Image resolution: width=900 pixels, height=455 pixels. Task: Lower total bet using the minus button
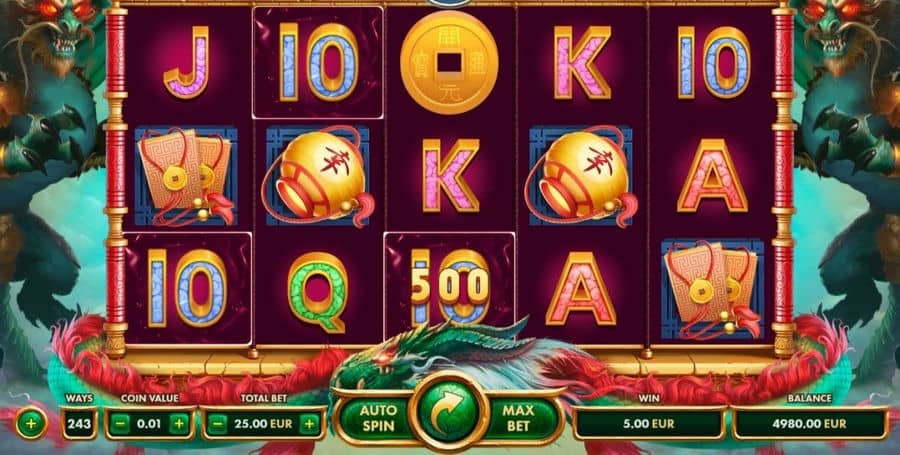point(216,424)
